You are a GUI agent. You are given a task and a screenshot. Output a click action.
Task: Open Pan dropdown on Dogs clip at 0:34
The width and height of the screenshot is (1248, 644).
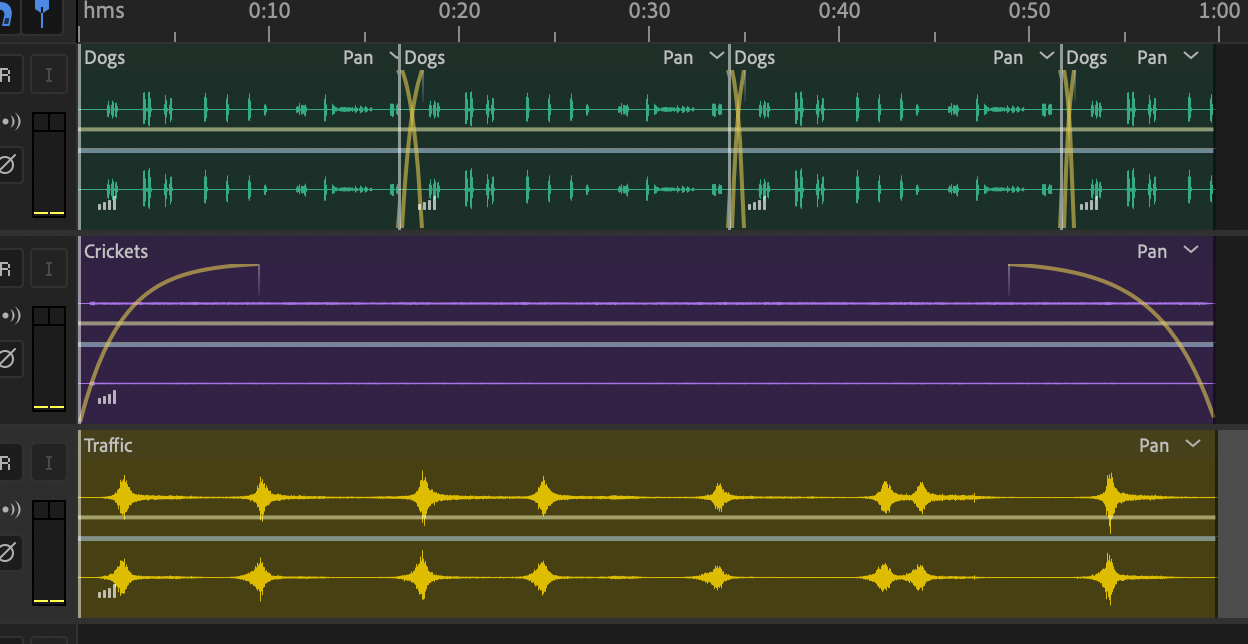pos(1046,57)
